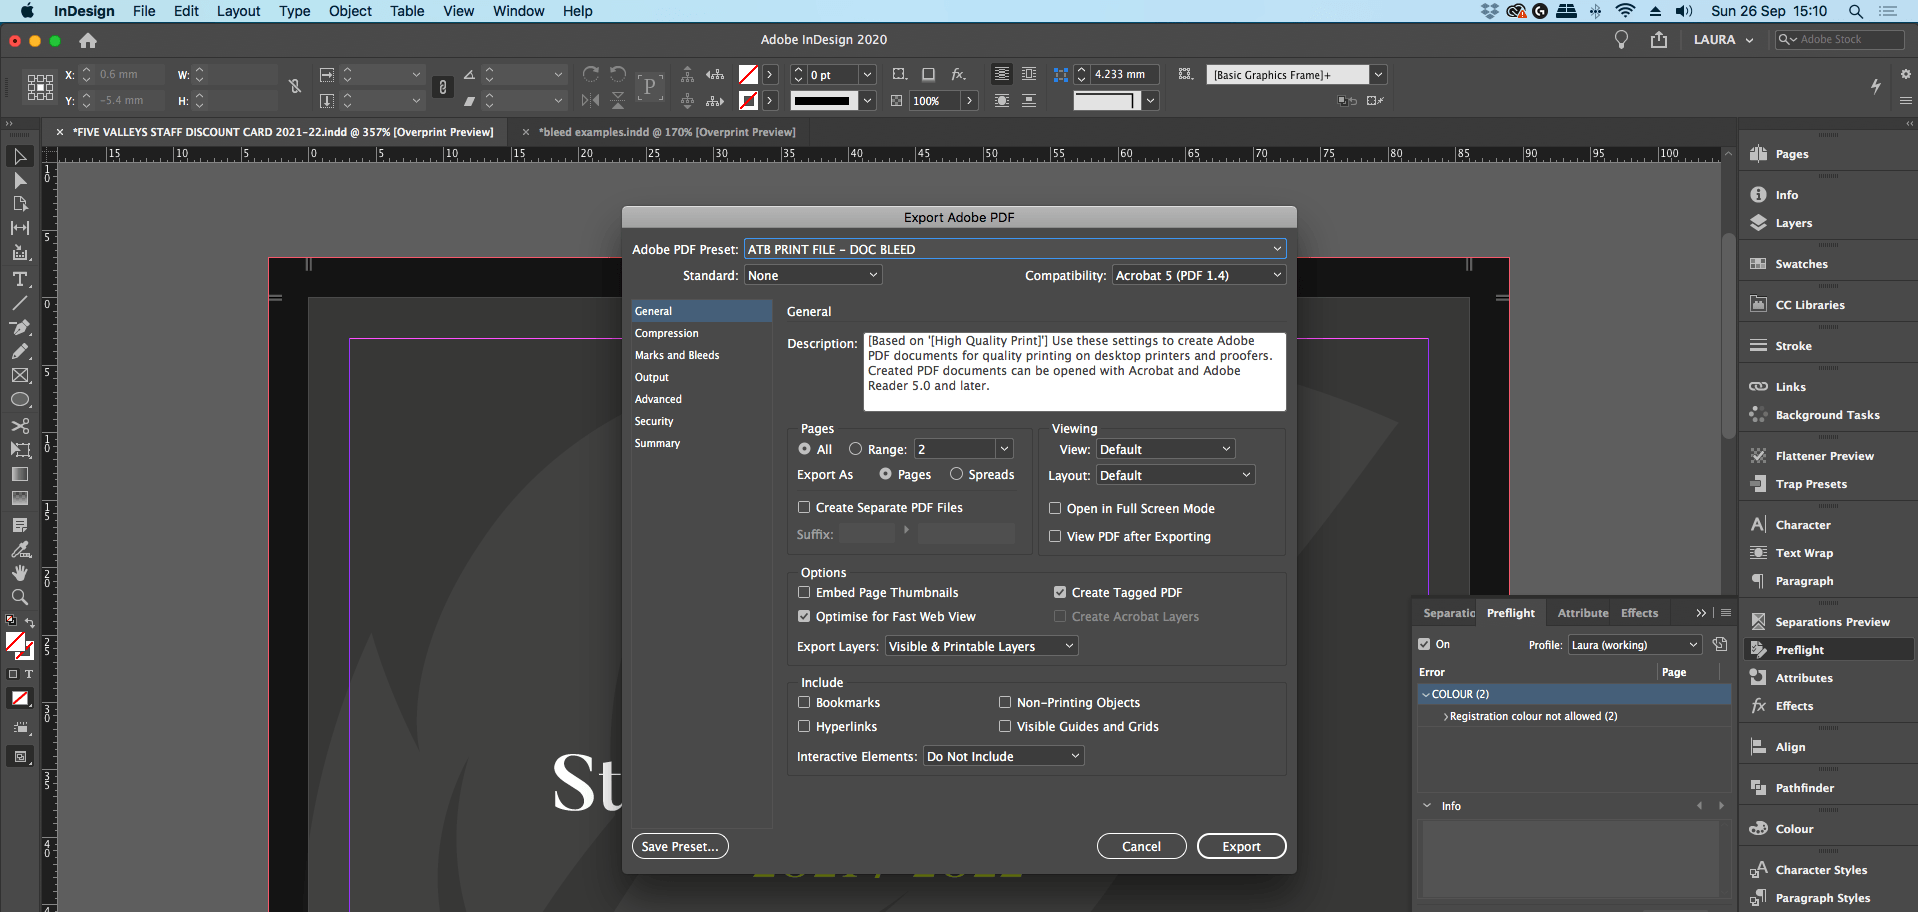Select the Type tool
Screen dimensions: 1918x912
pyautogui.click(x=19, y=279)
